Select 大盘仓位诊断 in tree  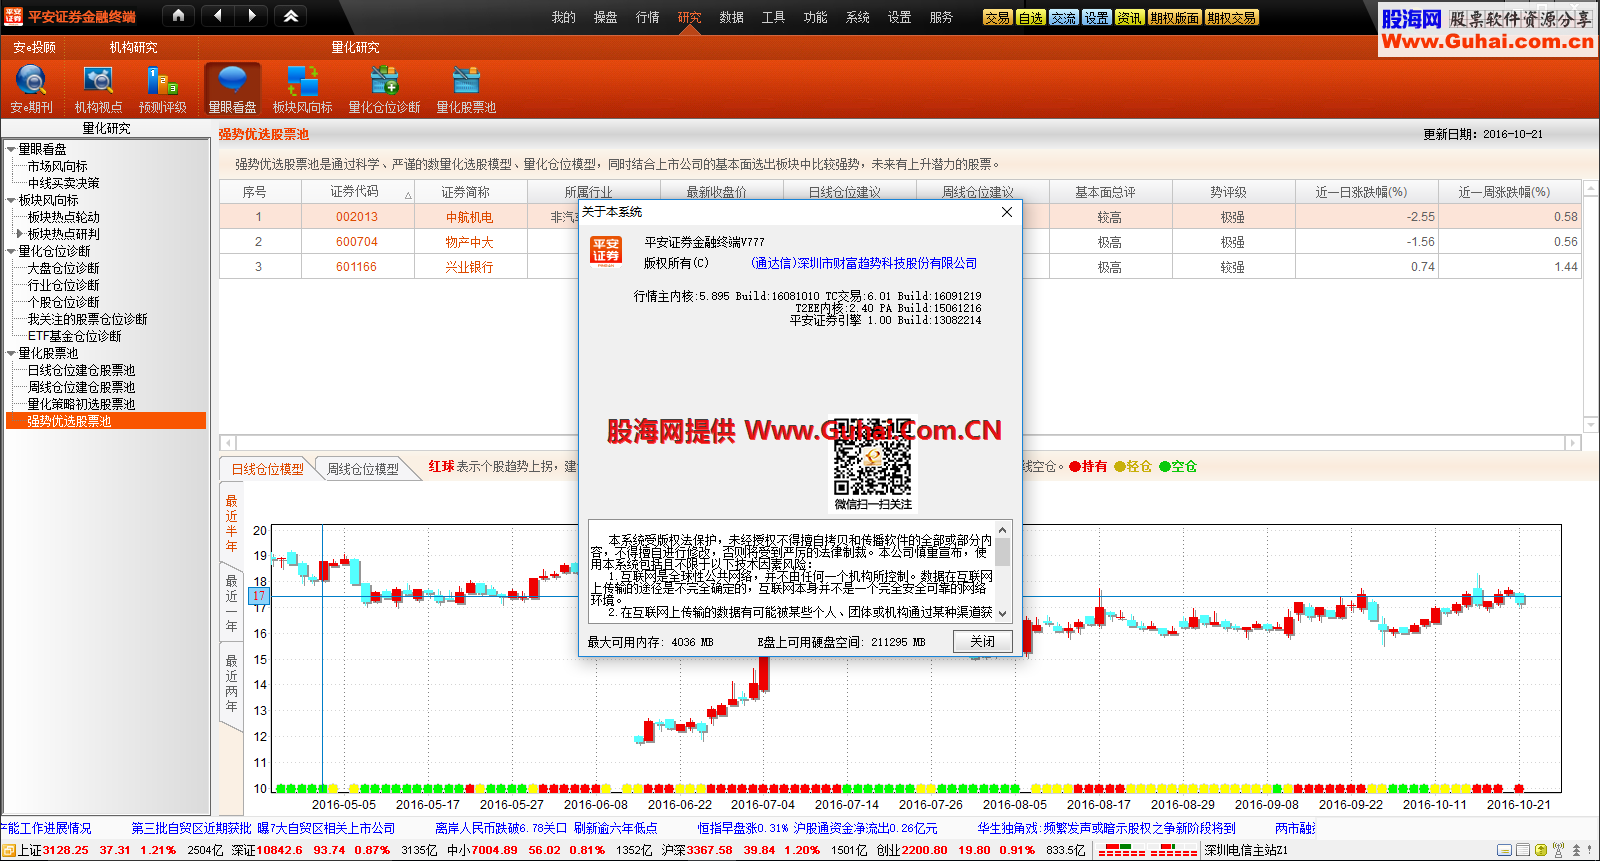coord(63,268)
